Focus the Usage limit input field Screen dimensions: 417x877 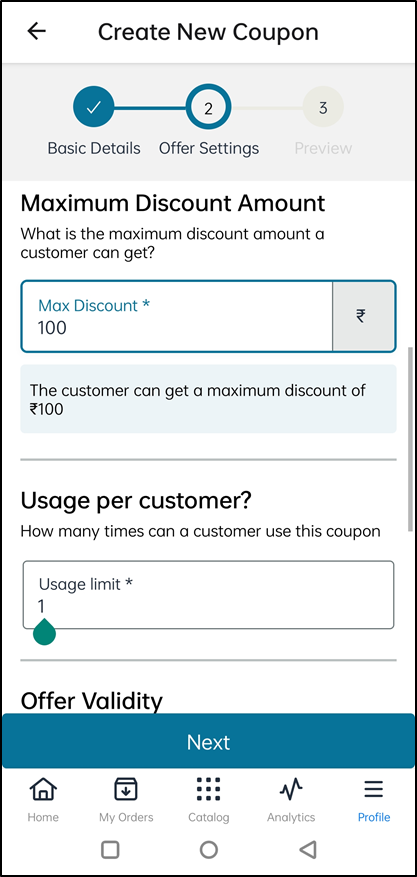coord(208,595)
